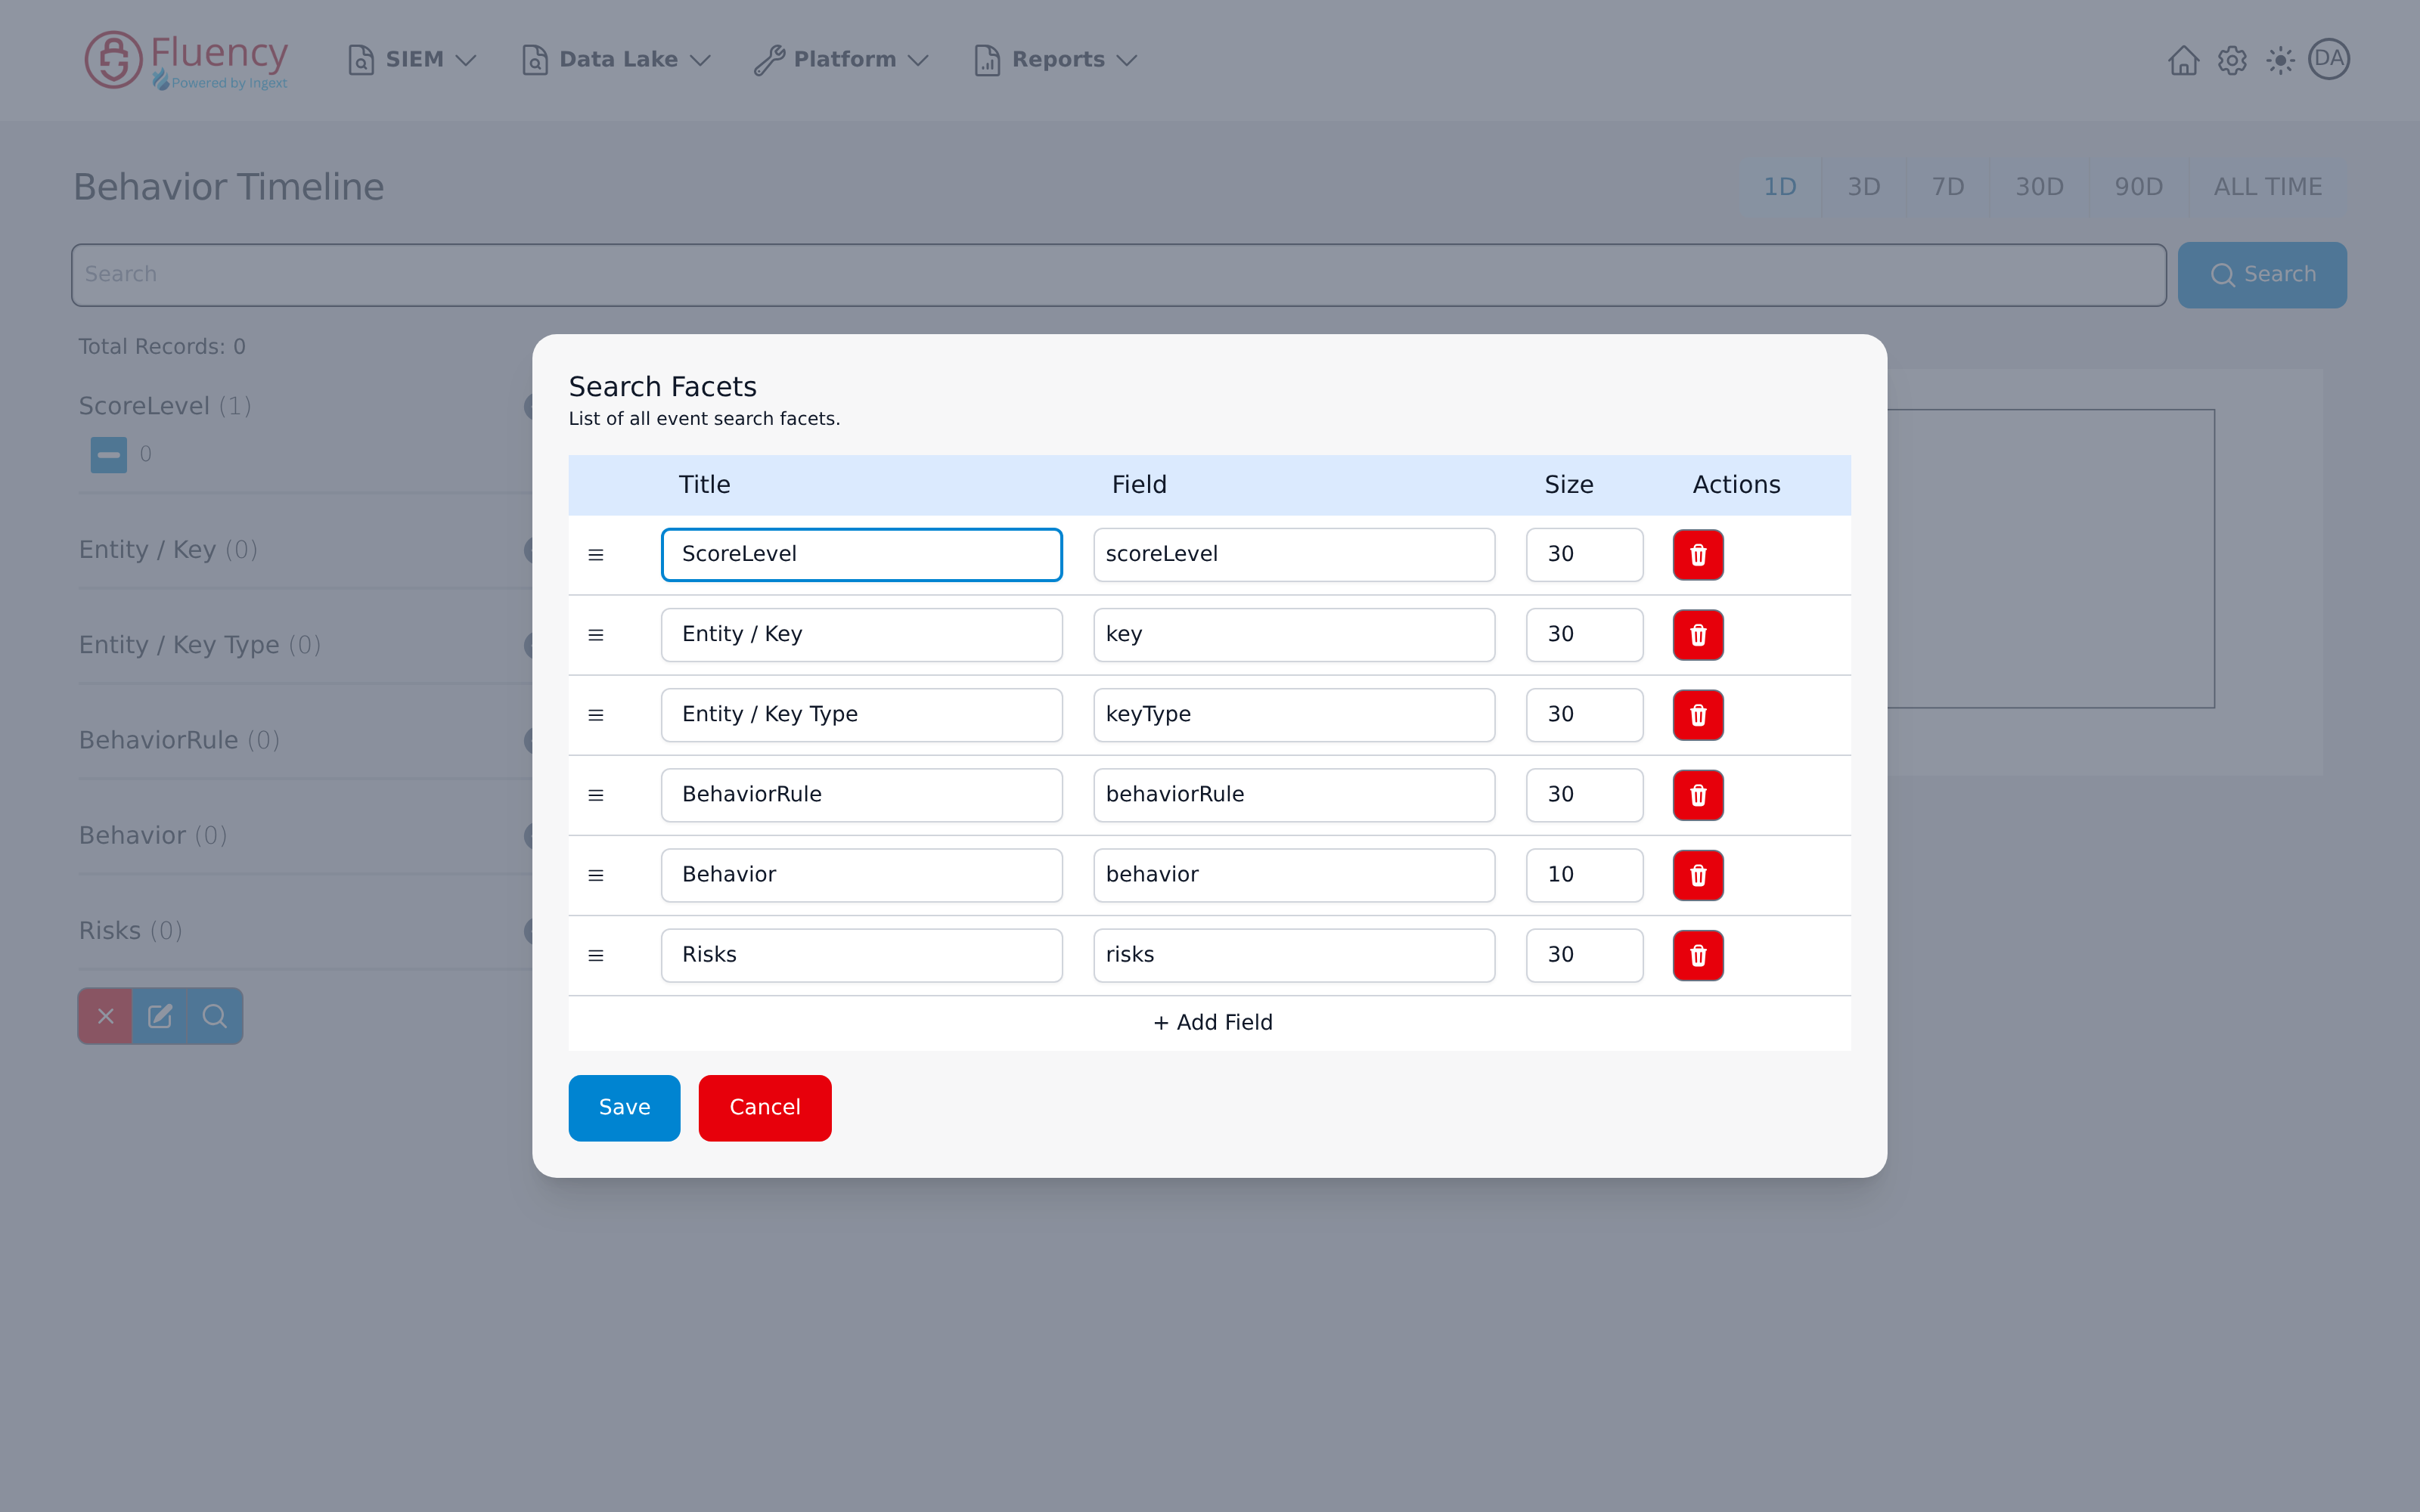2420x1512 pixels.
Task: Click the BehaviorRule (0) facet heading
Action: point(179,740)
